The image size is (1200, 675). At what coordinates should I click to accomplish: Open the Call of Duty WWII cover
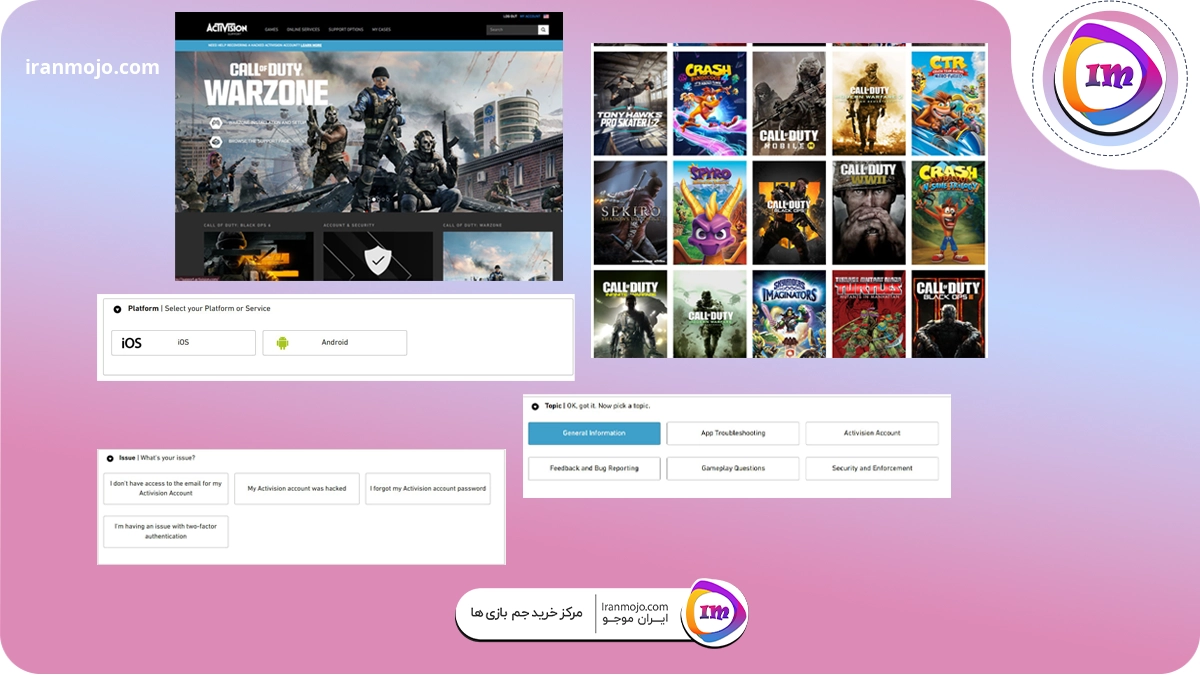(x=869, y=213)
